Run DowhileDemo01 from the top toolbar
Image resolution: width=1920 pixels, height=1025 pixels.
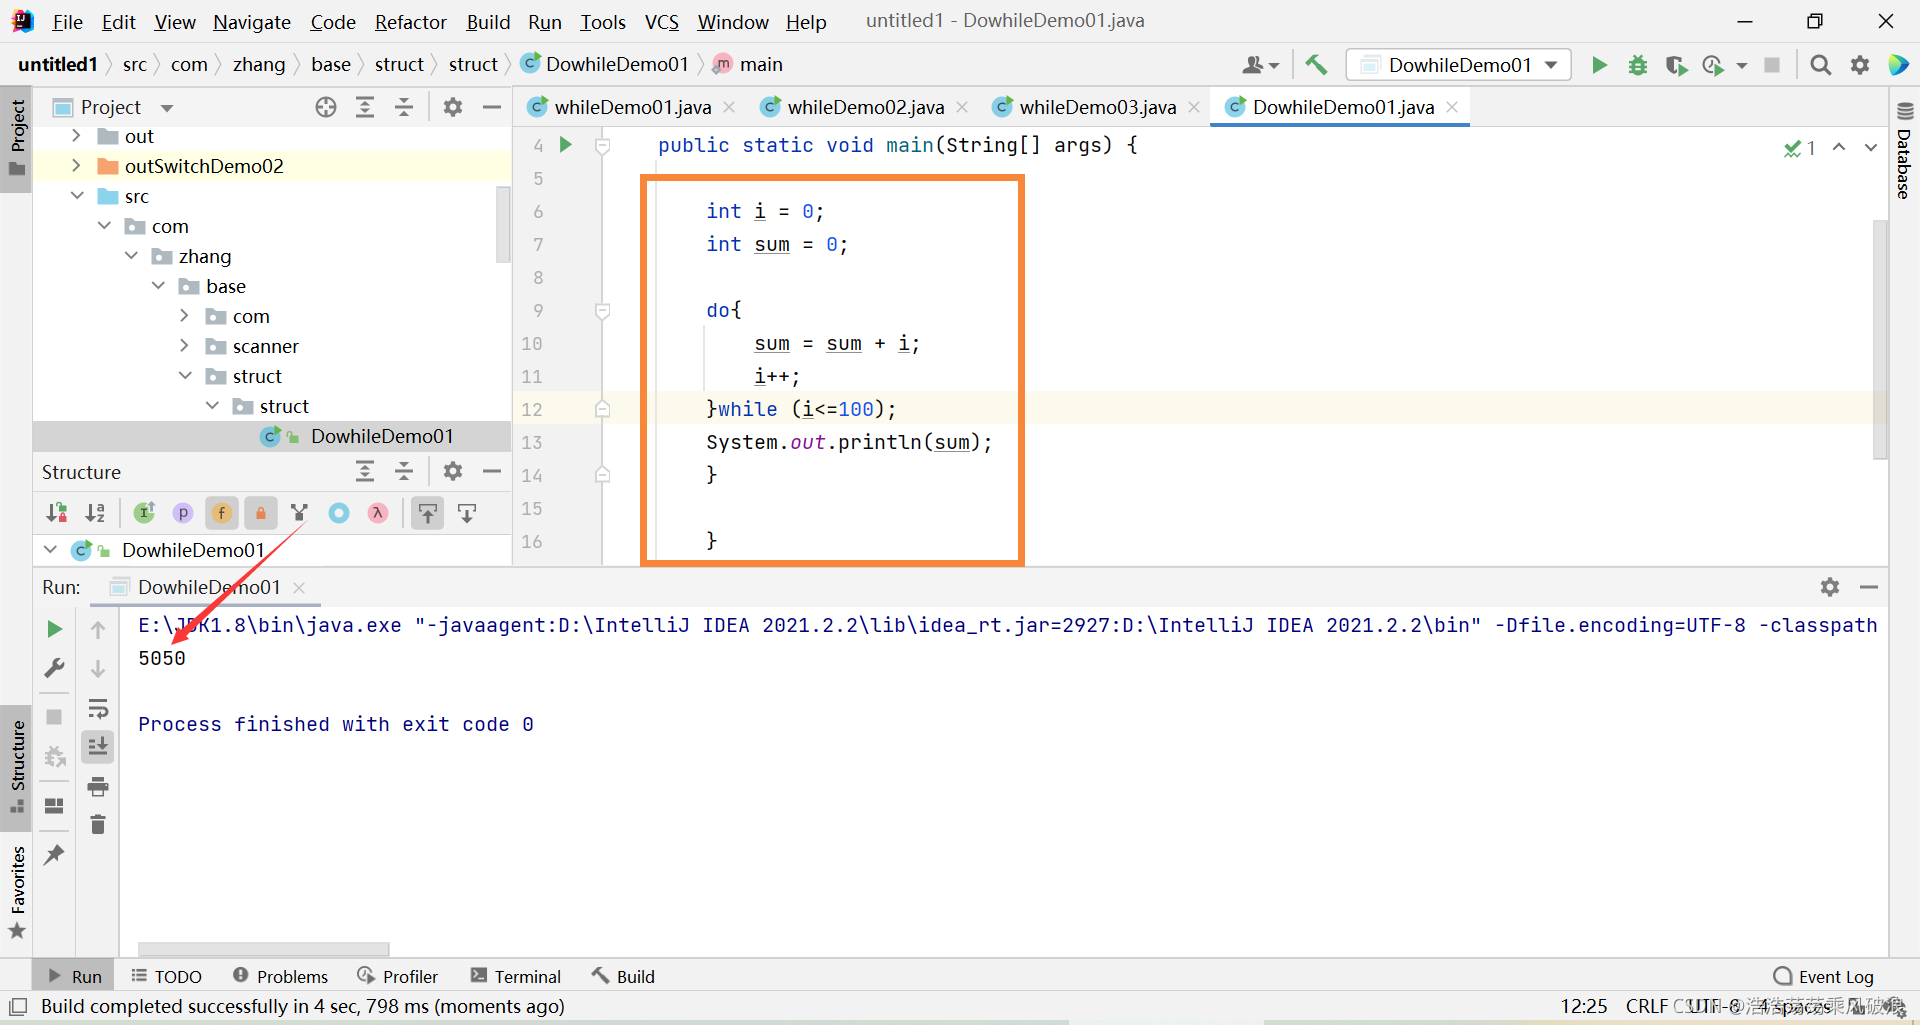[x=1599, y=65]
